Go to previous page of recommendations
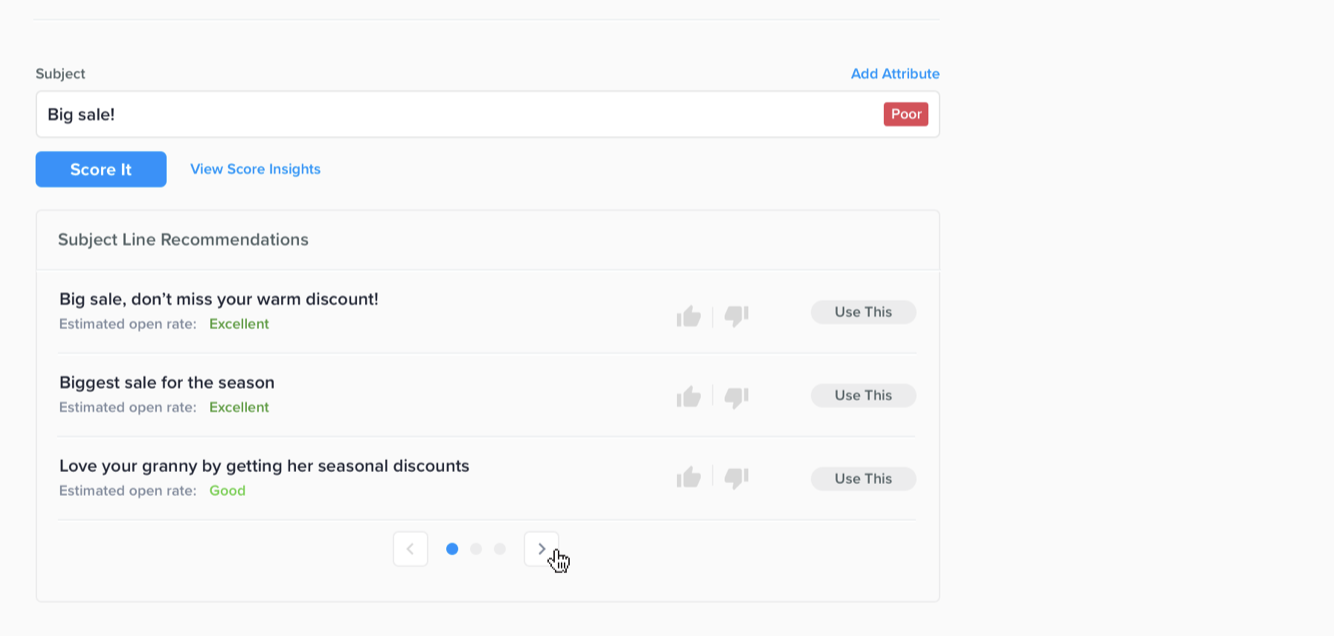Screen dimensions: 1334x636 click(x=410, y=549)
